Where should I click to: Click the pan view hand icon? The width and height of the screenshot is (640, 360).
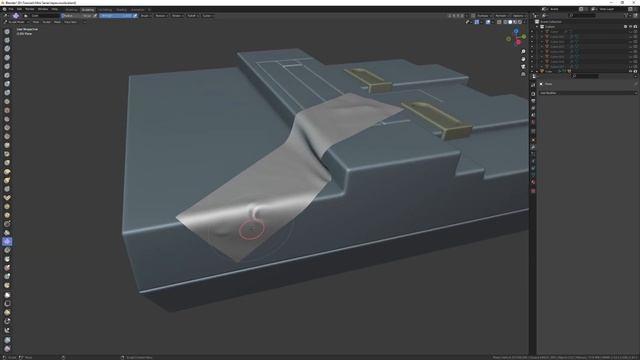click(x=523, y=59)
